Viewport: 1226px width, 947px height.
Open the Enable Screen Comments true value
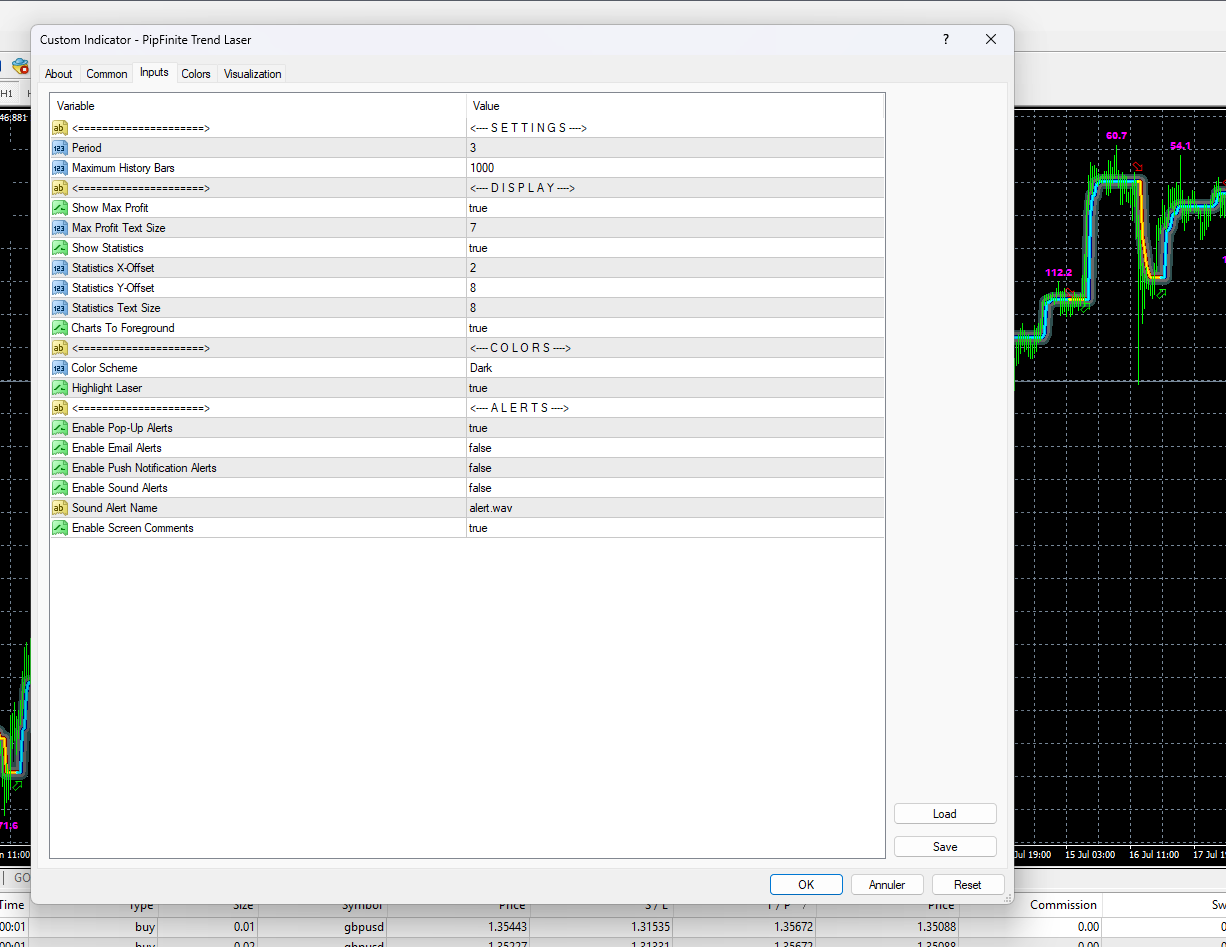(675, 528)
